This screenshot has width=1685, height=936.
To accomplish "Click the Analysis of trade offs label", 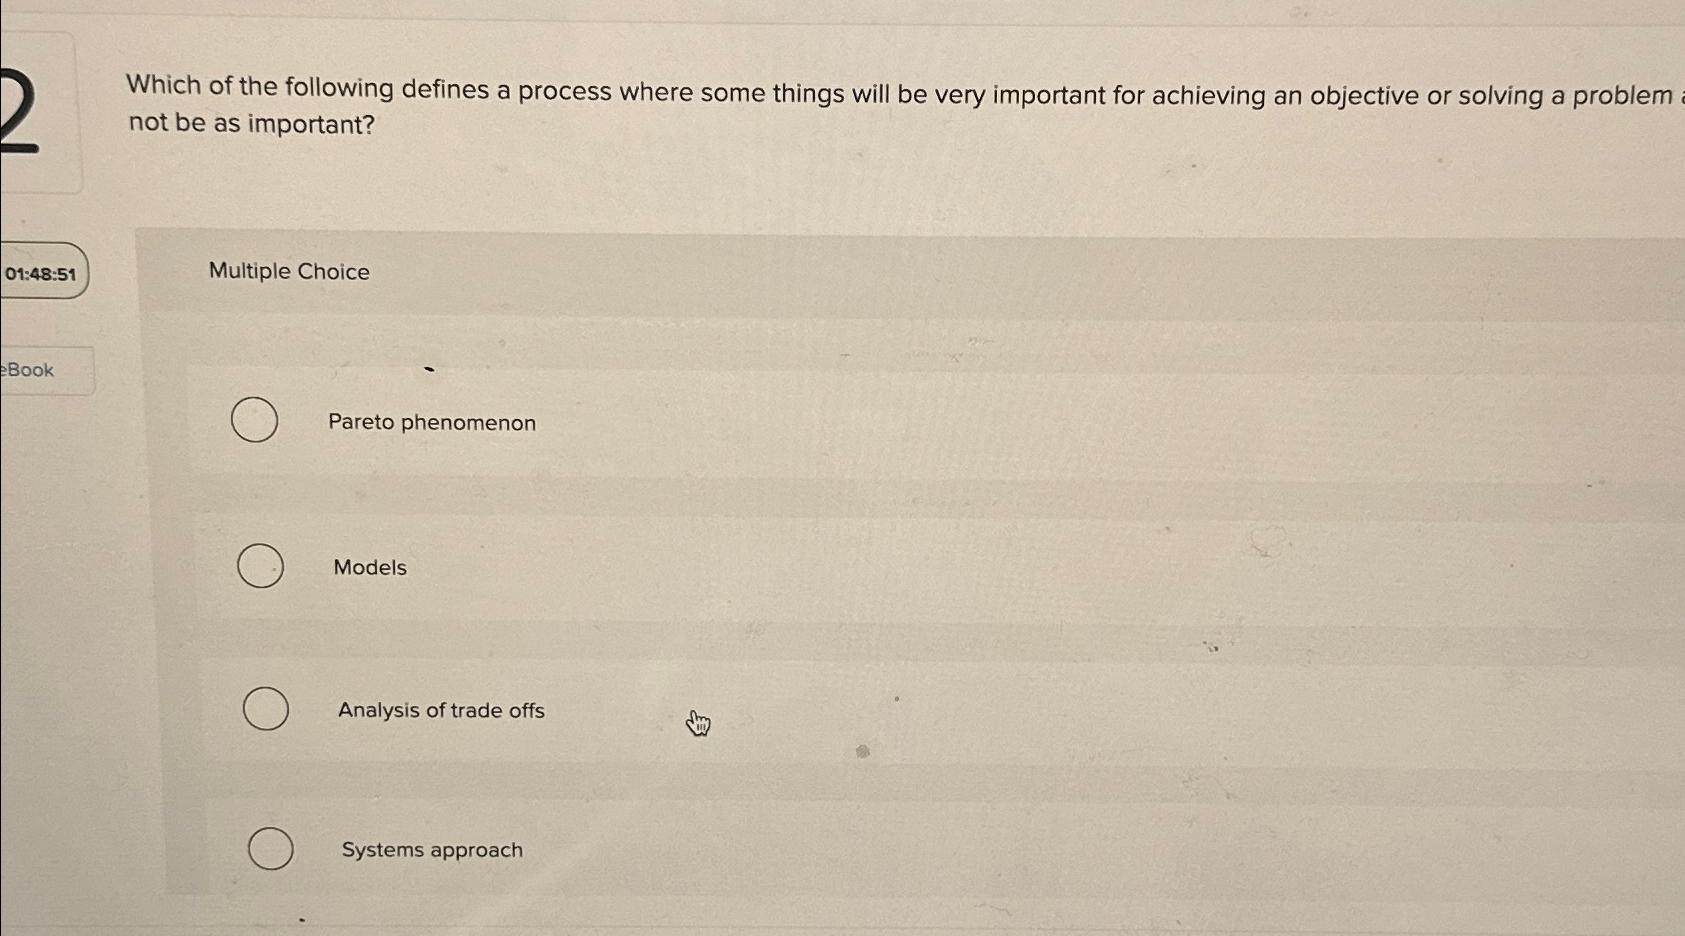I will pos(441,710).
